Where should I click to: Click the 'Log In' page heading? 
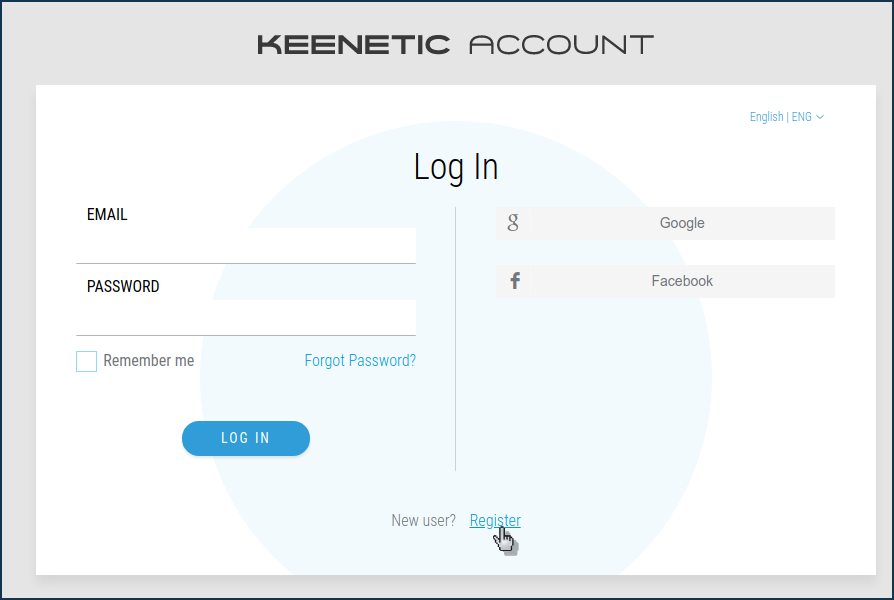tap(456, 167)
